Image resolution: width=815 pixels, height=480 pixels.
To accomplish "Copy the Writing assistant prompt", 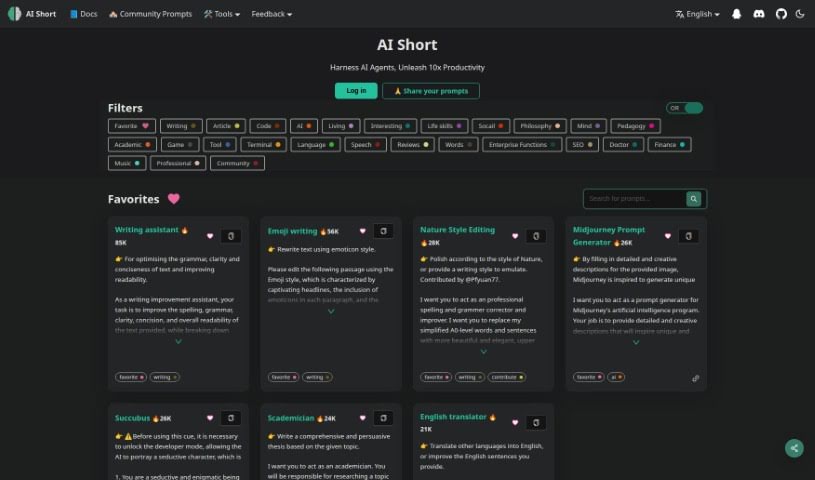I will coord(231,236).
